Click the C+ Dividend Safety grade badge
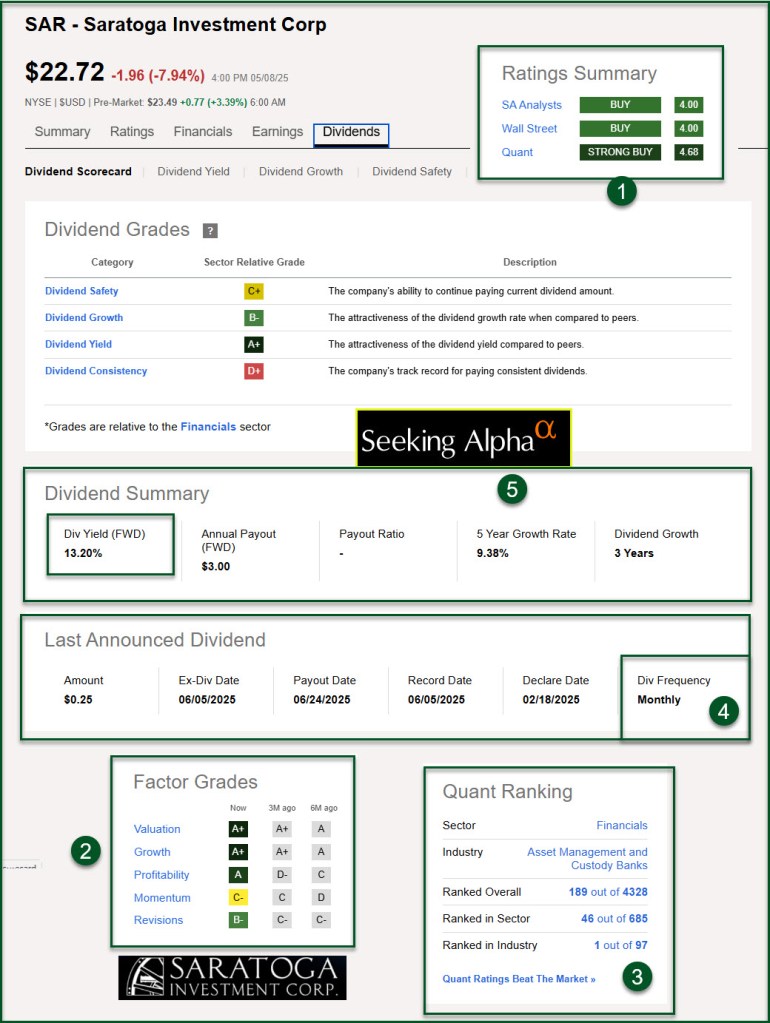This screenshot has height=1023, width=770. point(254,291)
